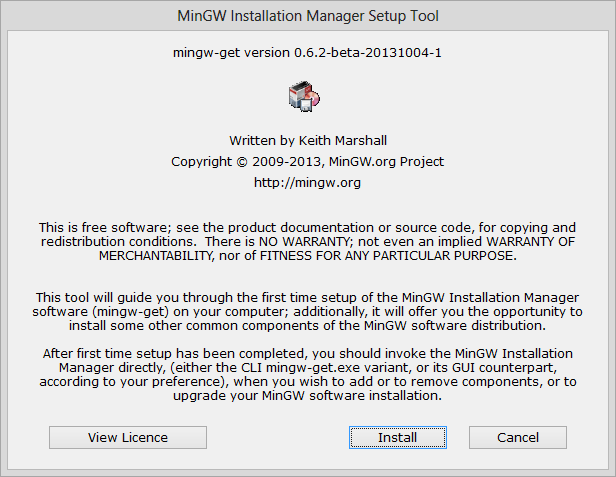Click the Written by Keith Marshall line

pos(308,141)
